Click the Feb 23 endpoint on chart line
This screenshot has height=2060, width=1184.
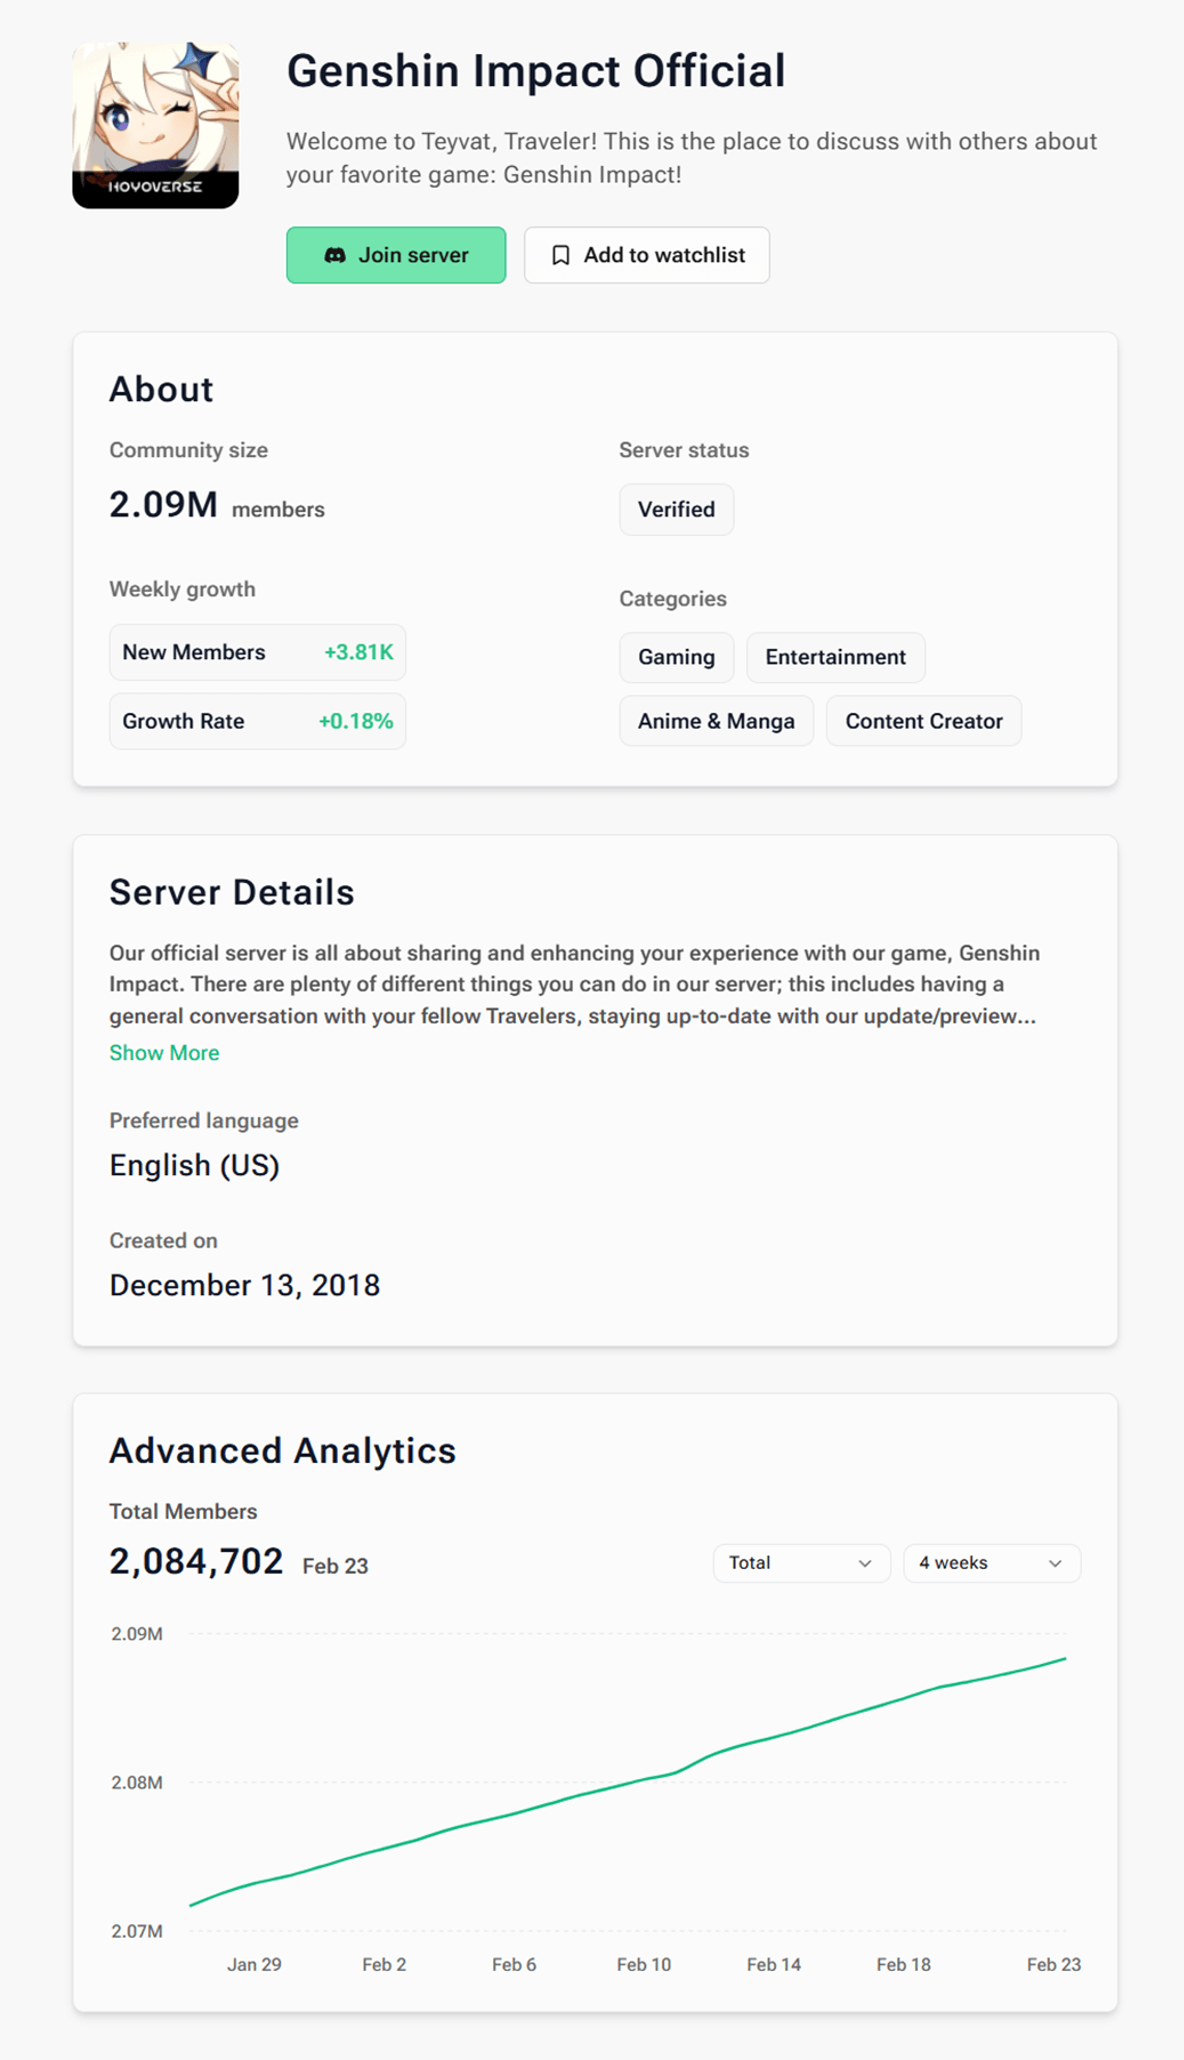(1065, 1659)
